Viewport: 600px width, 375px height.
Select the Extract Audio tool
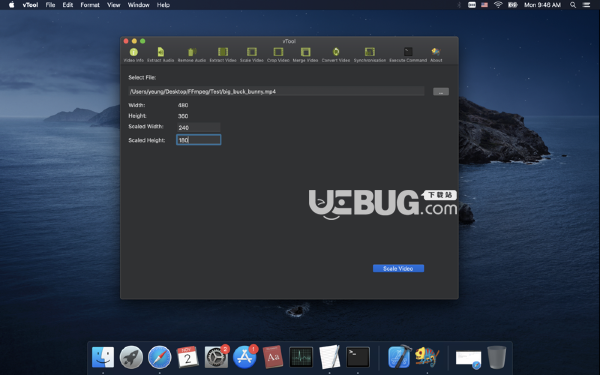161,54
